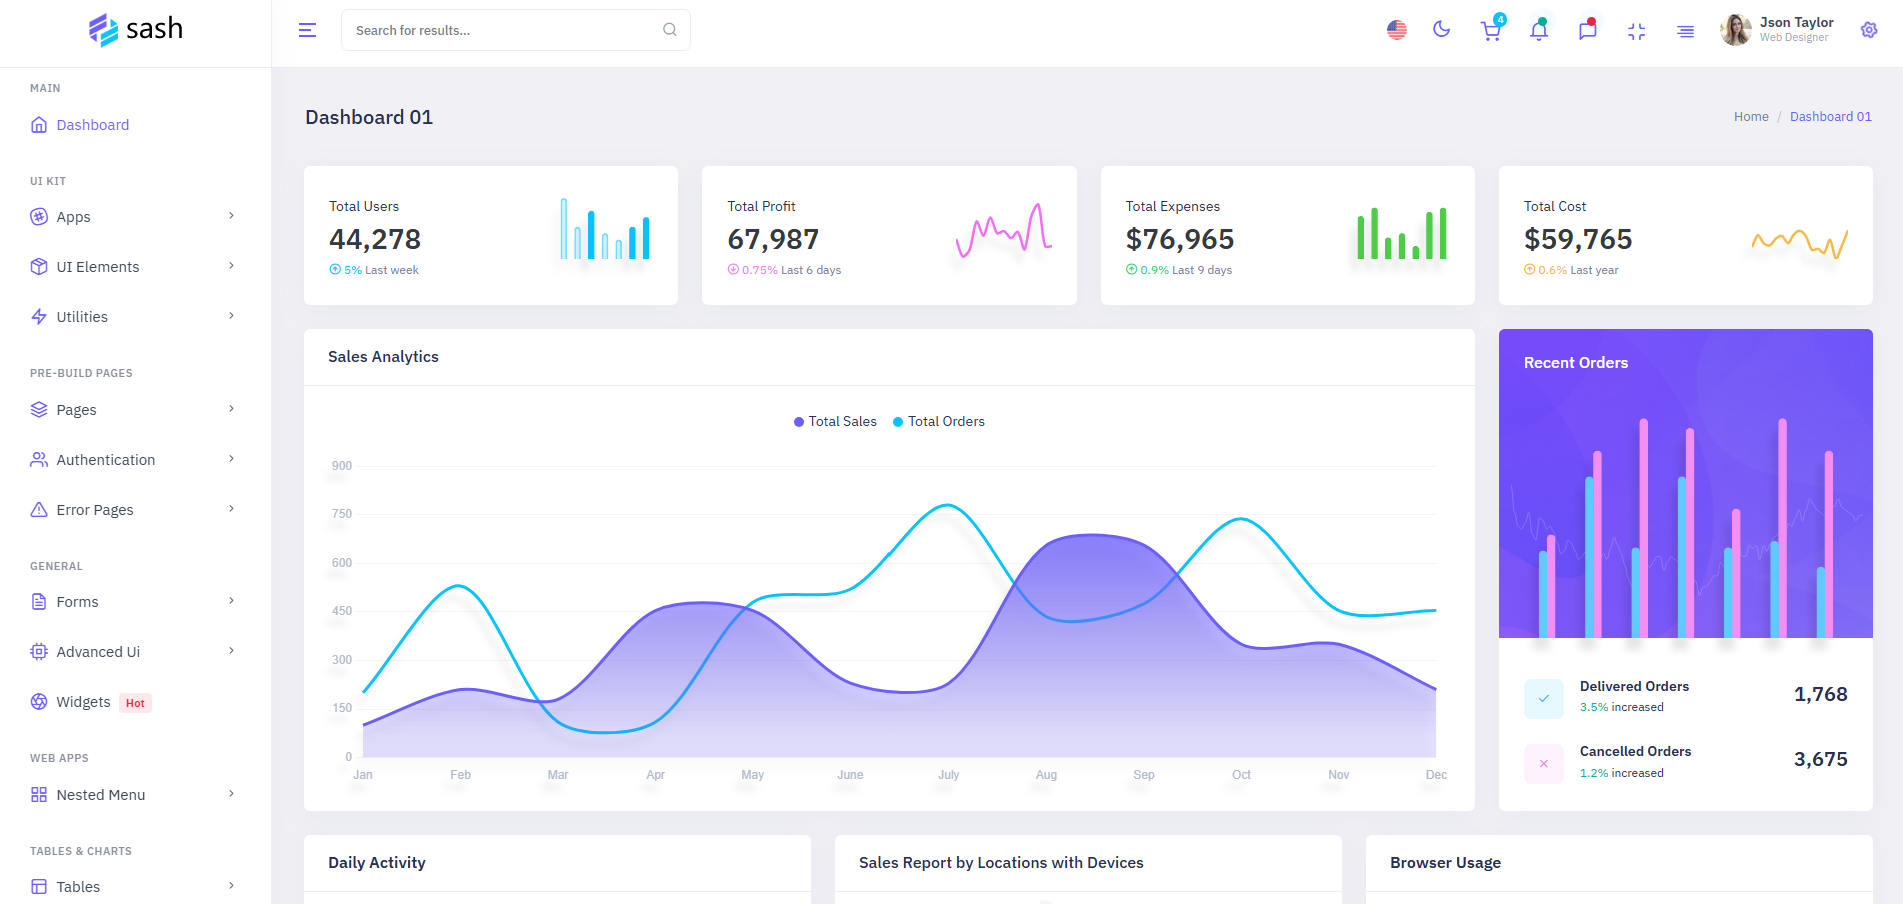The height and width of the screenshot is (904, 1903).
Task: Click the Authentication users icon
Action: (39, 460)
